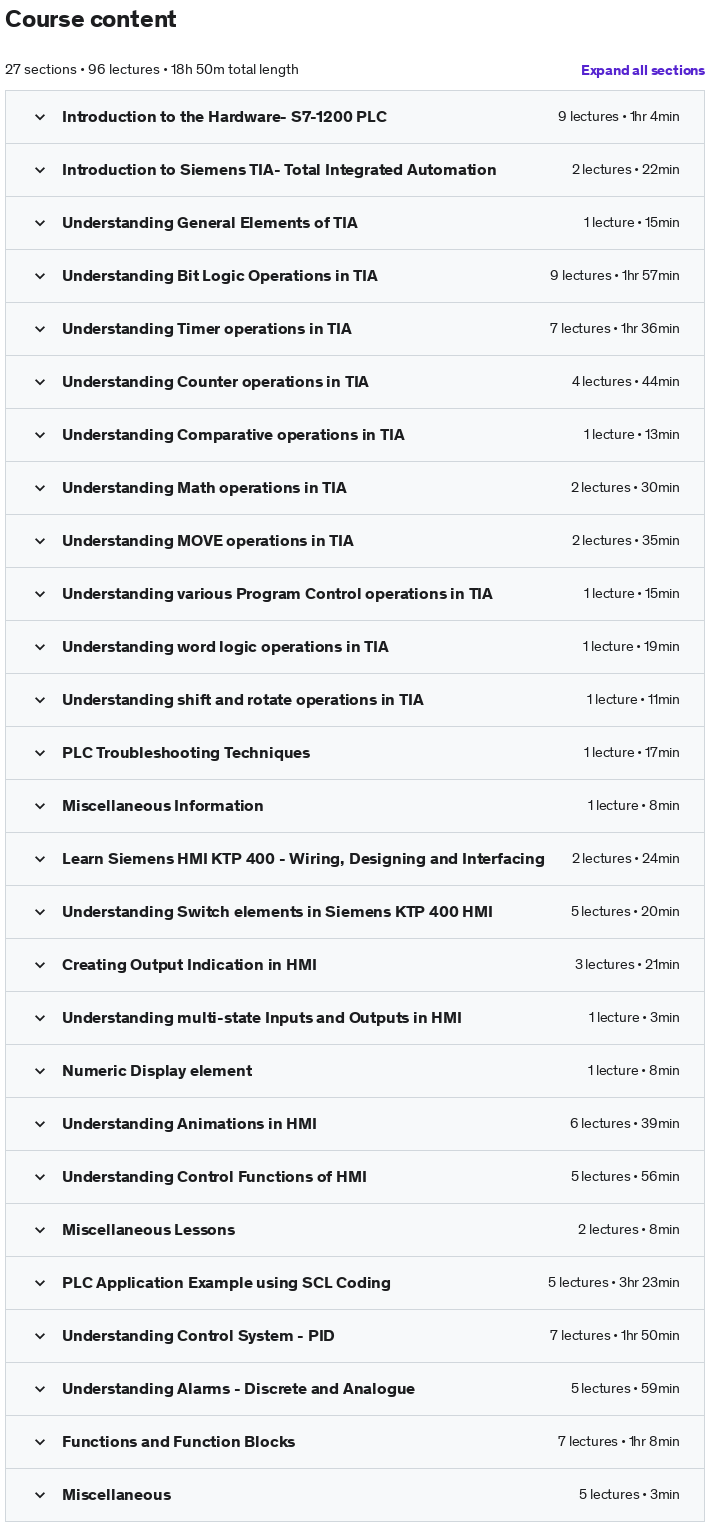The height and width of the screenshot is (1522, 705).
Task: Click chevron beside PLC Application Example using SCL
Action: click(x=40, y=1283)
